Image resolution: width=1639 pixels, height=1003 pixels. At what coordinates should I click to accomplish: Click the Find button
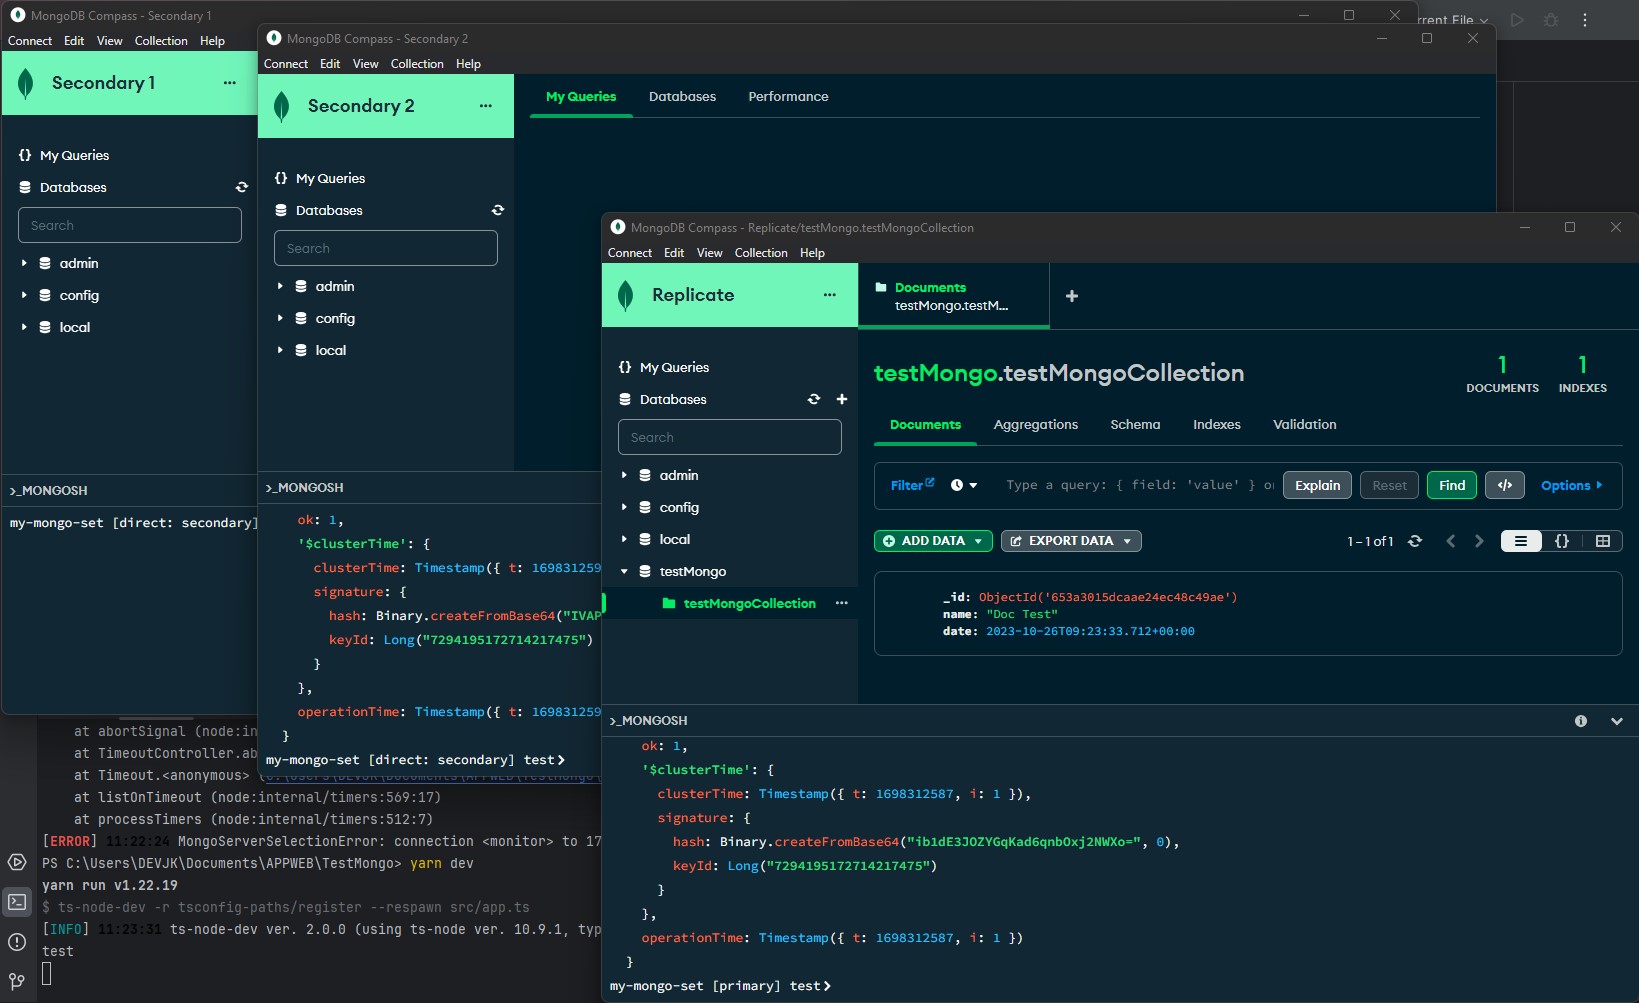point(1452,485)
